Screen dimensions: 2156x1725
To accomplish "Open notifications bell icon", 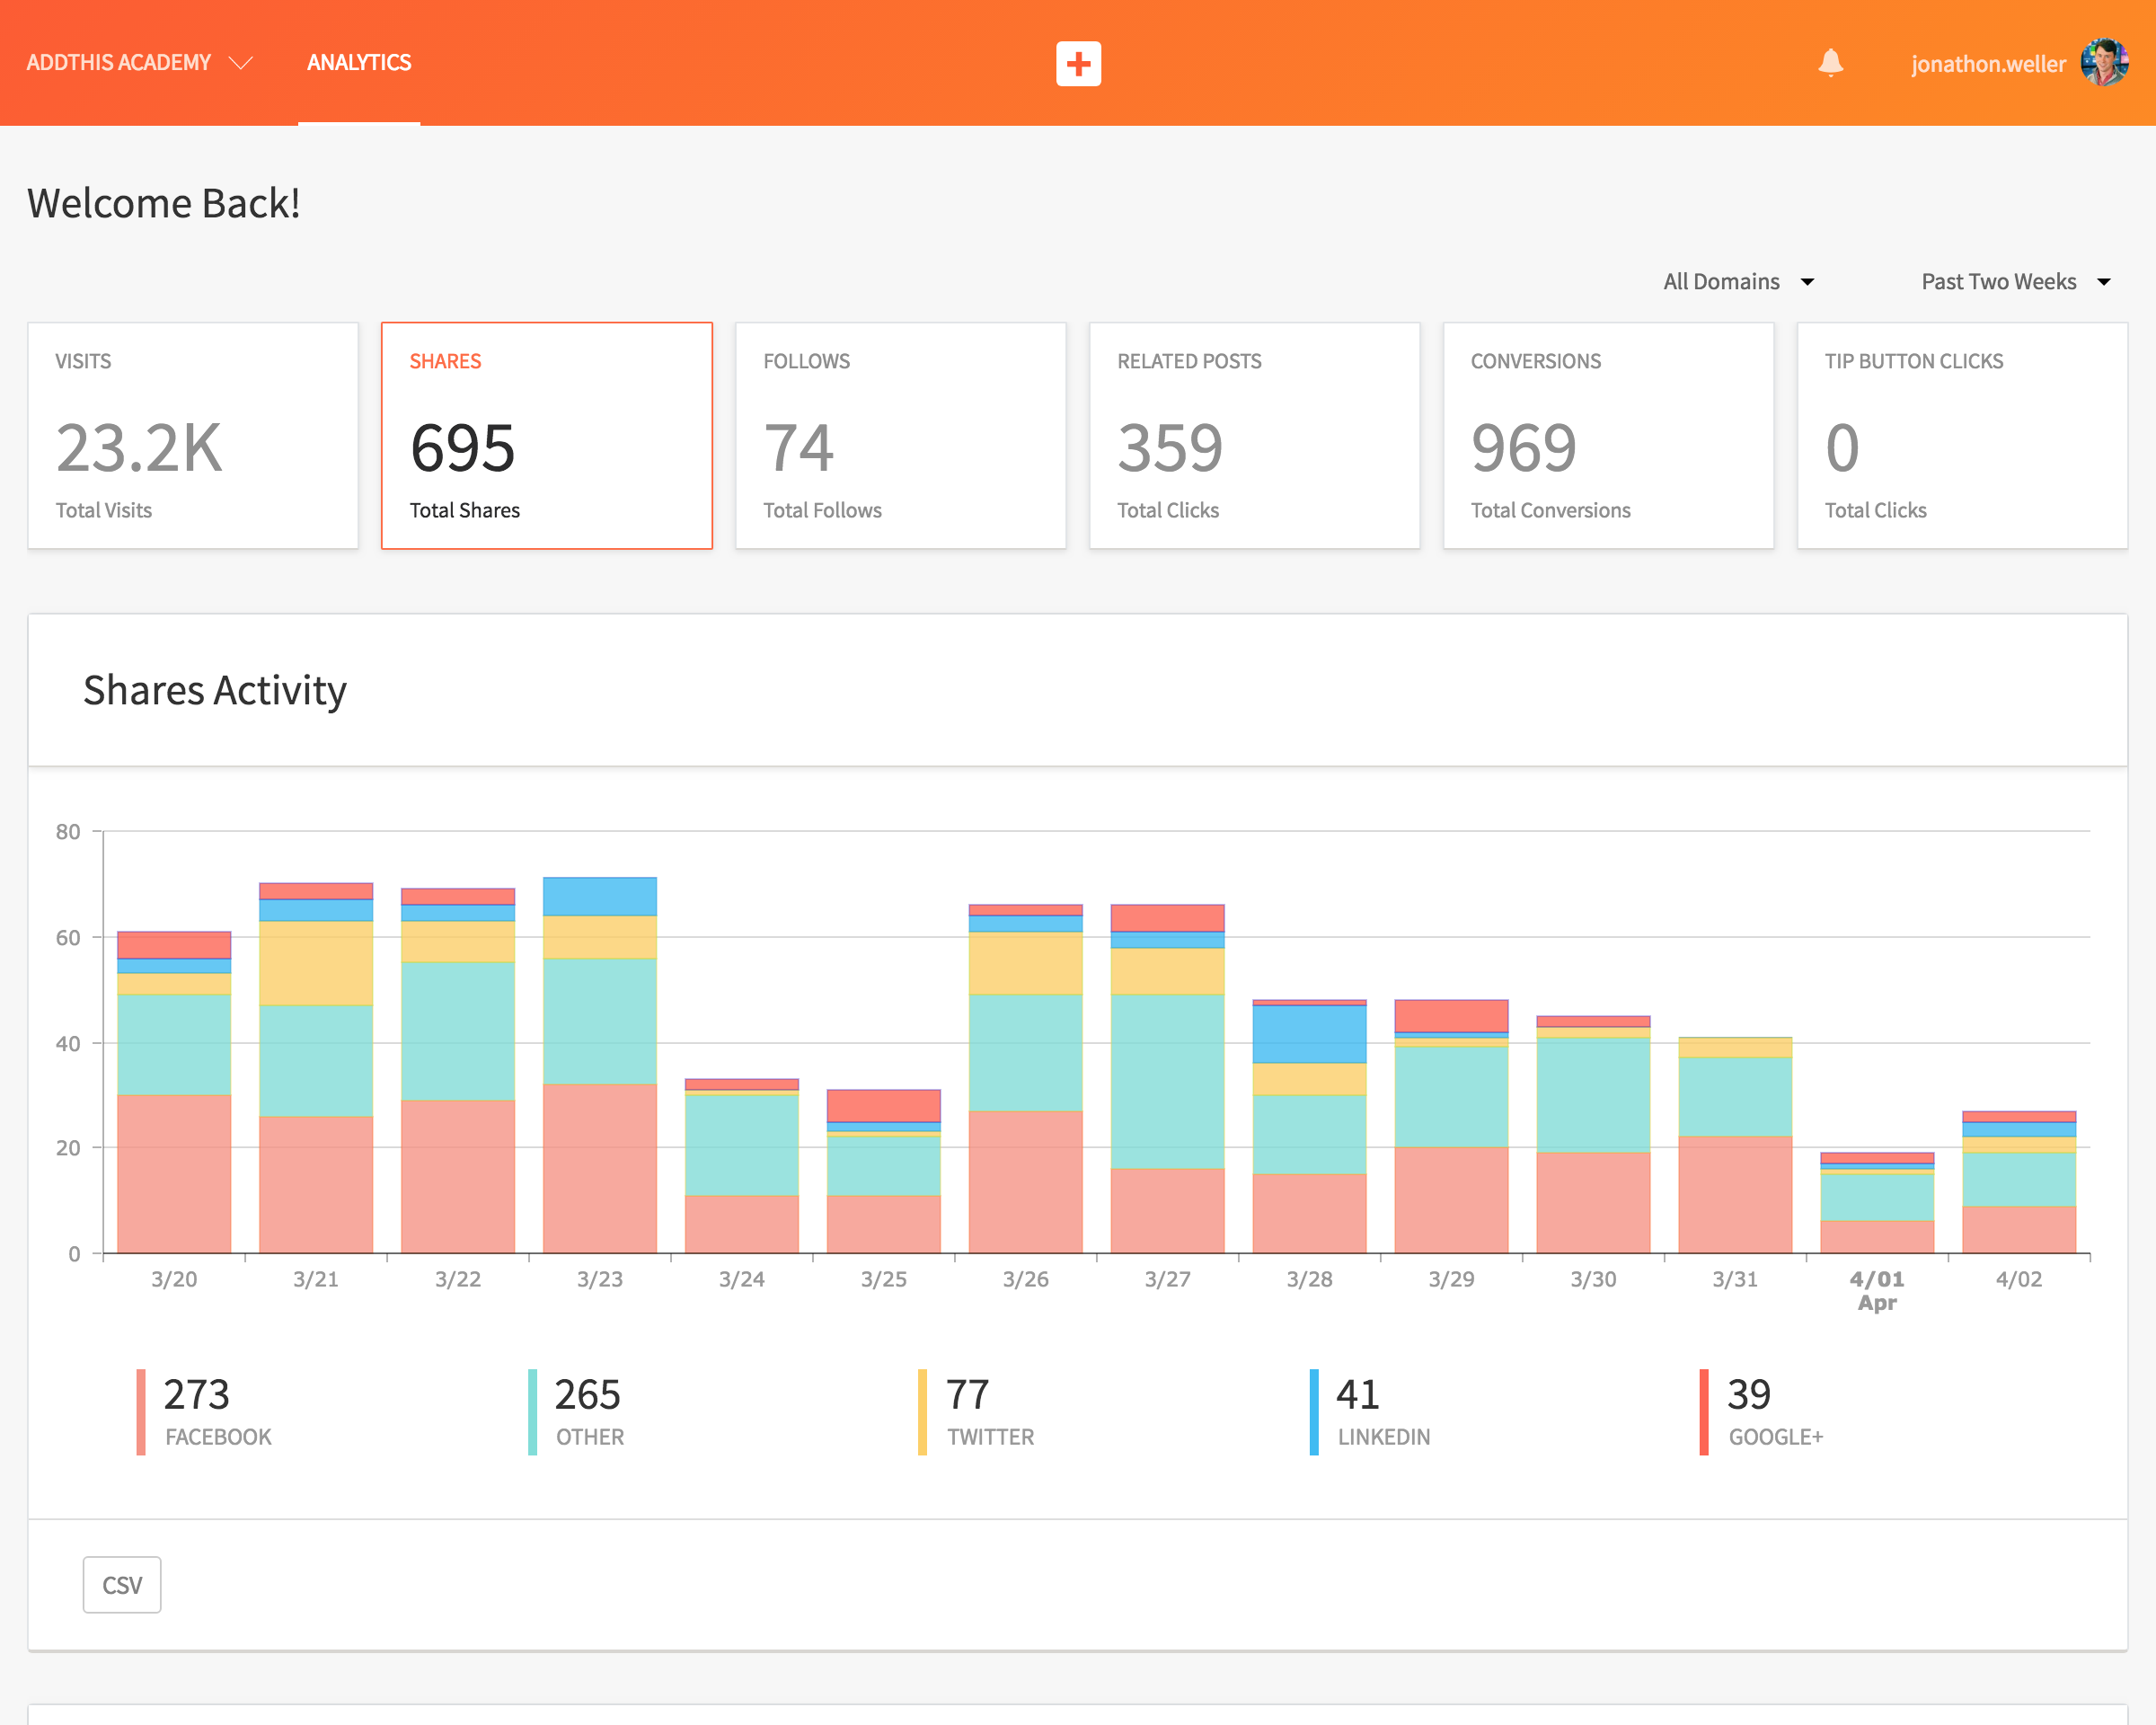I will [x=1830, y=63].
